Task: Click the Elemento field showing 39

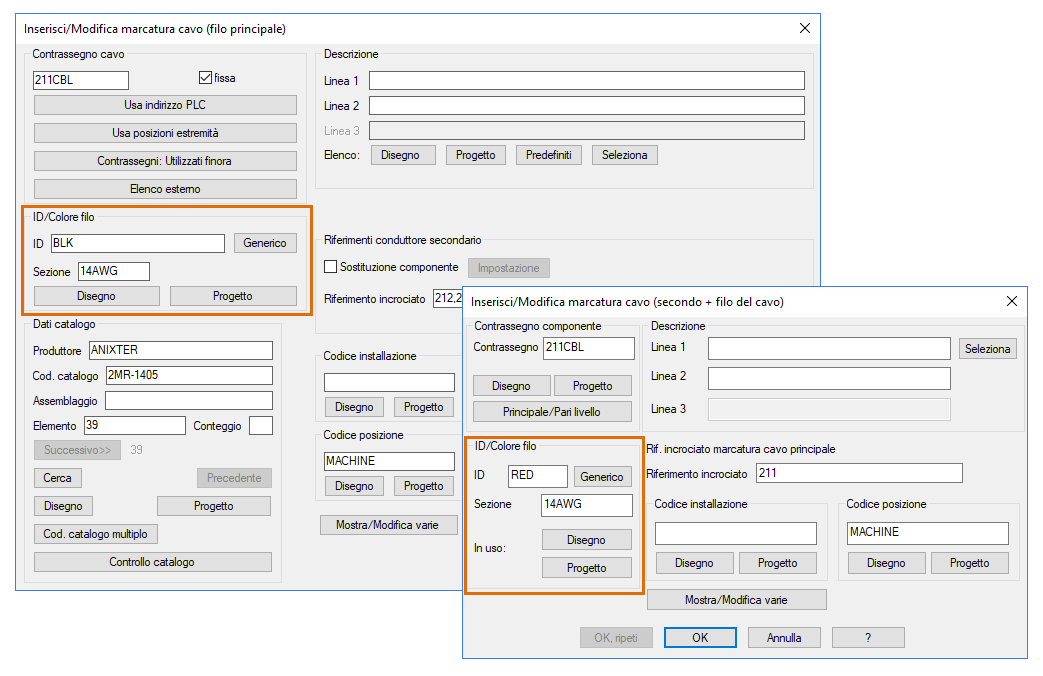Action: (x=135, y=426)
